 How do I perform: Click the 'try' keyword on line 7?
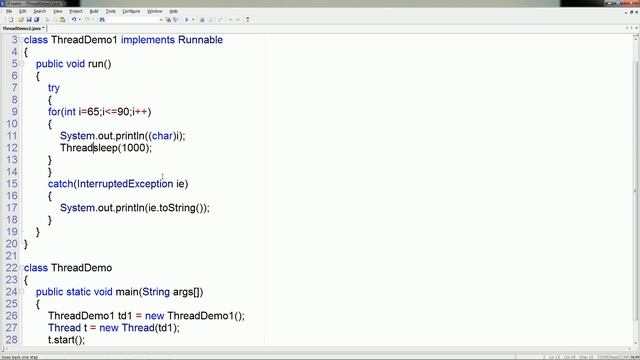tap(54, 88)
